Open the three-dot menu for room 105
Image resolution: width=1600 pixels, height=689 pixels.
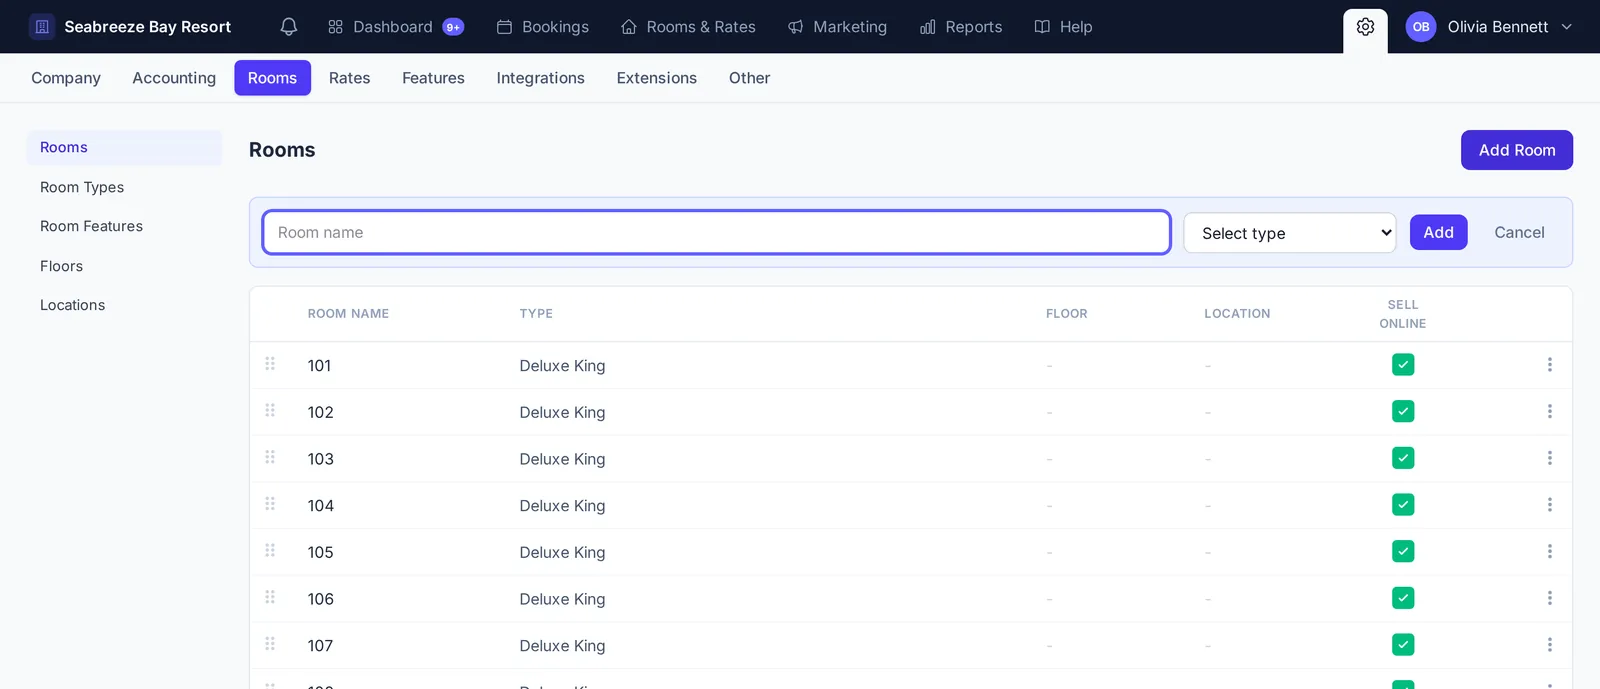tap(1550, 551)
